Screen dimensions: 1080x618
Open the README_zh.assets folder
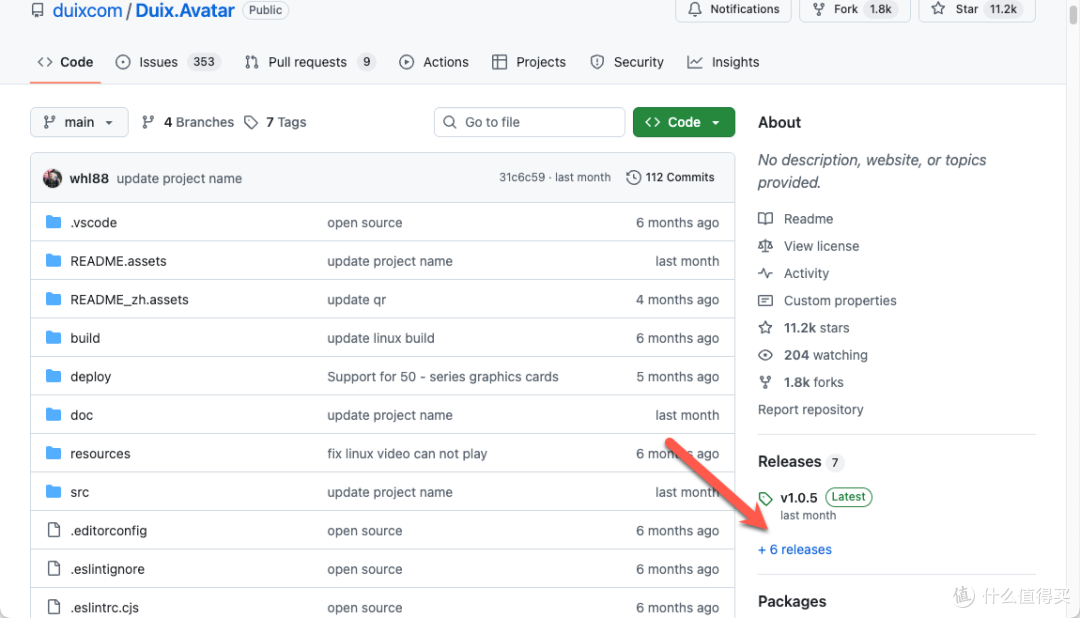pyautogui.click(x=129, y=300)
